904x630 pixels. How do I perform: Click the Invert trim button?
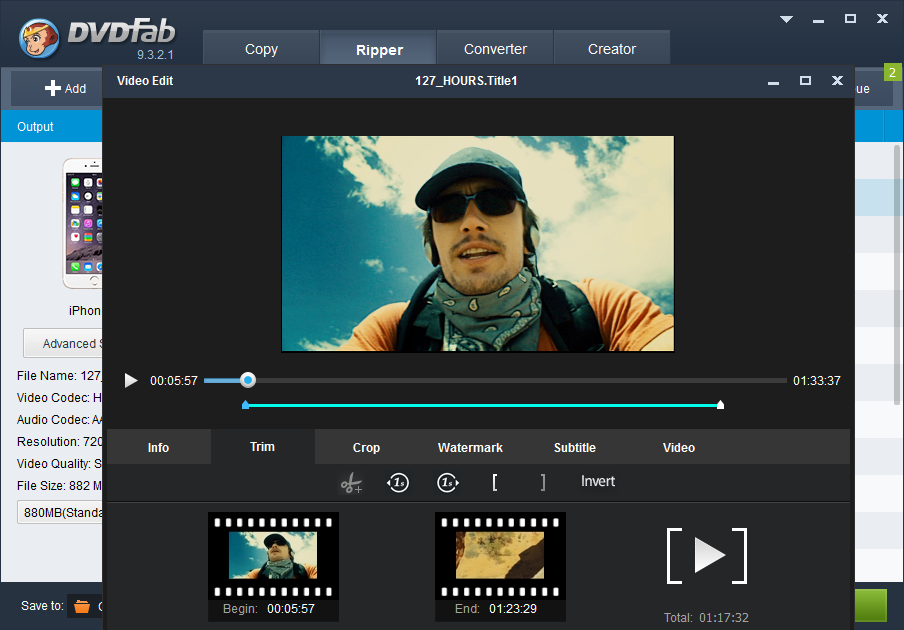click(598, 481)
